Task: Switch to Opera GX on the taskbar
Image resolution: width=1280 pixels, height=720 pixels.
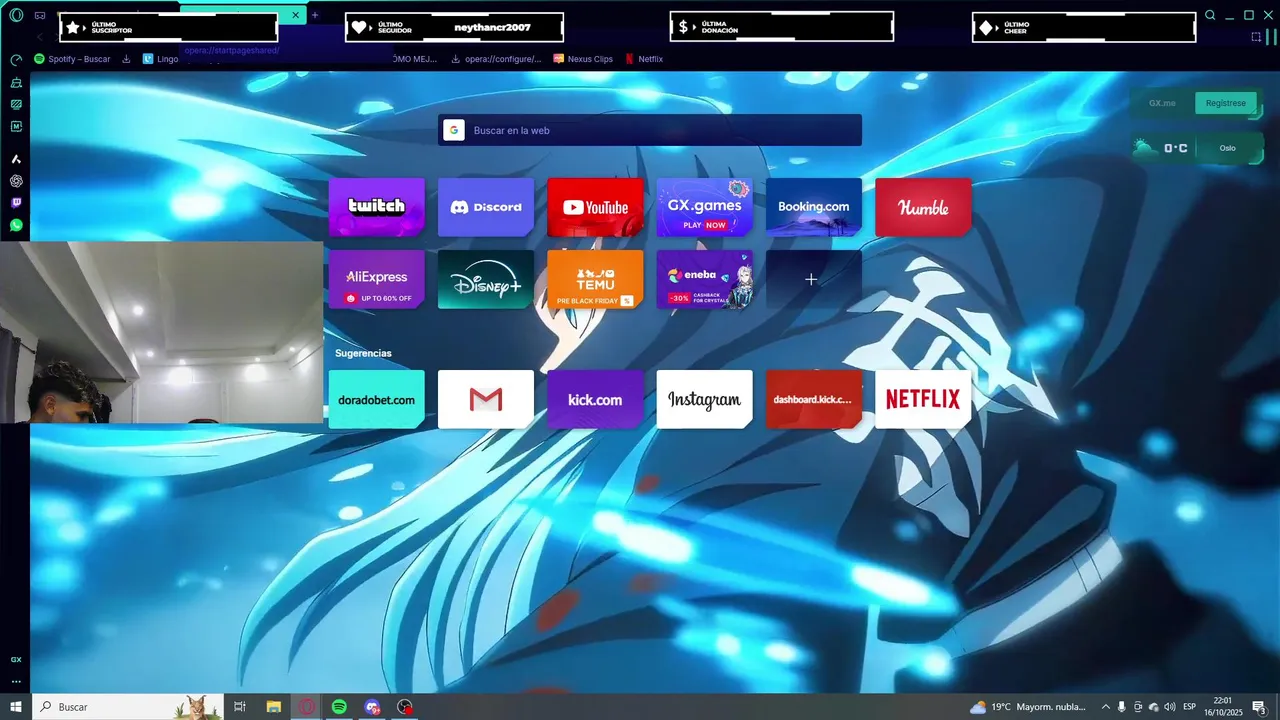Action: click(x=307, y=707)
